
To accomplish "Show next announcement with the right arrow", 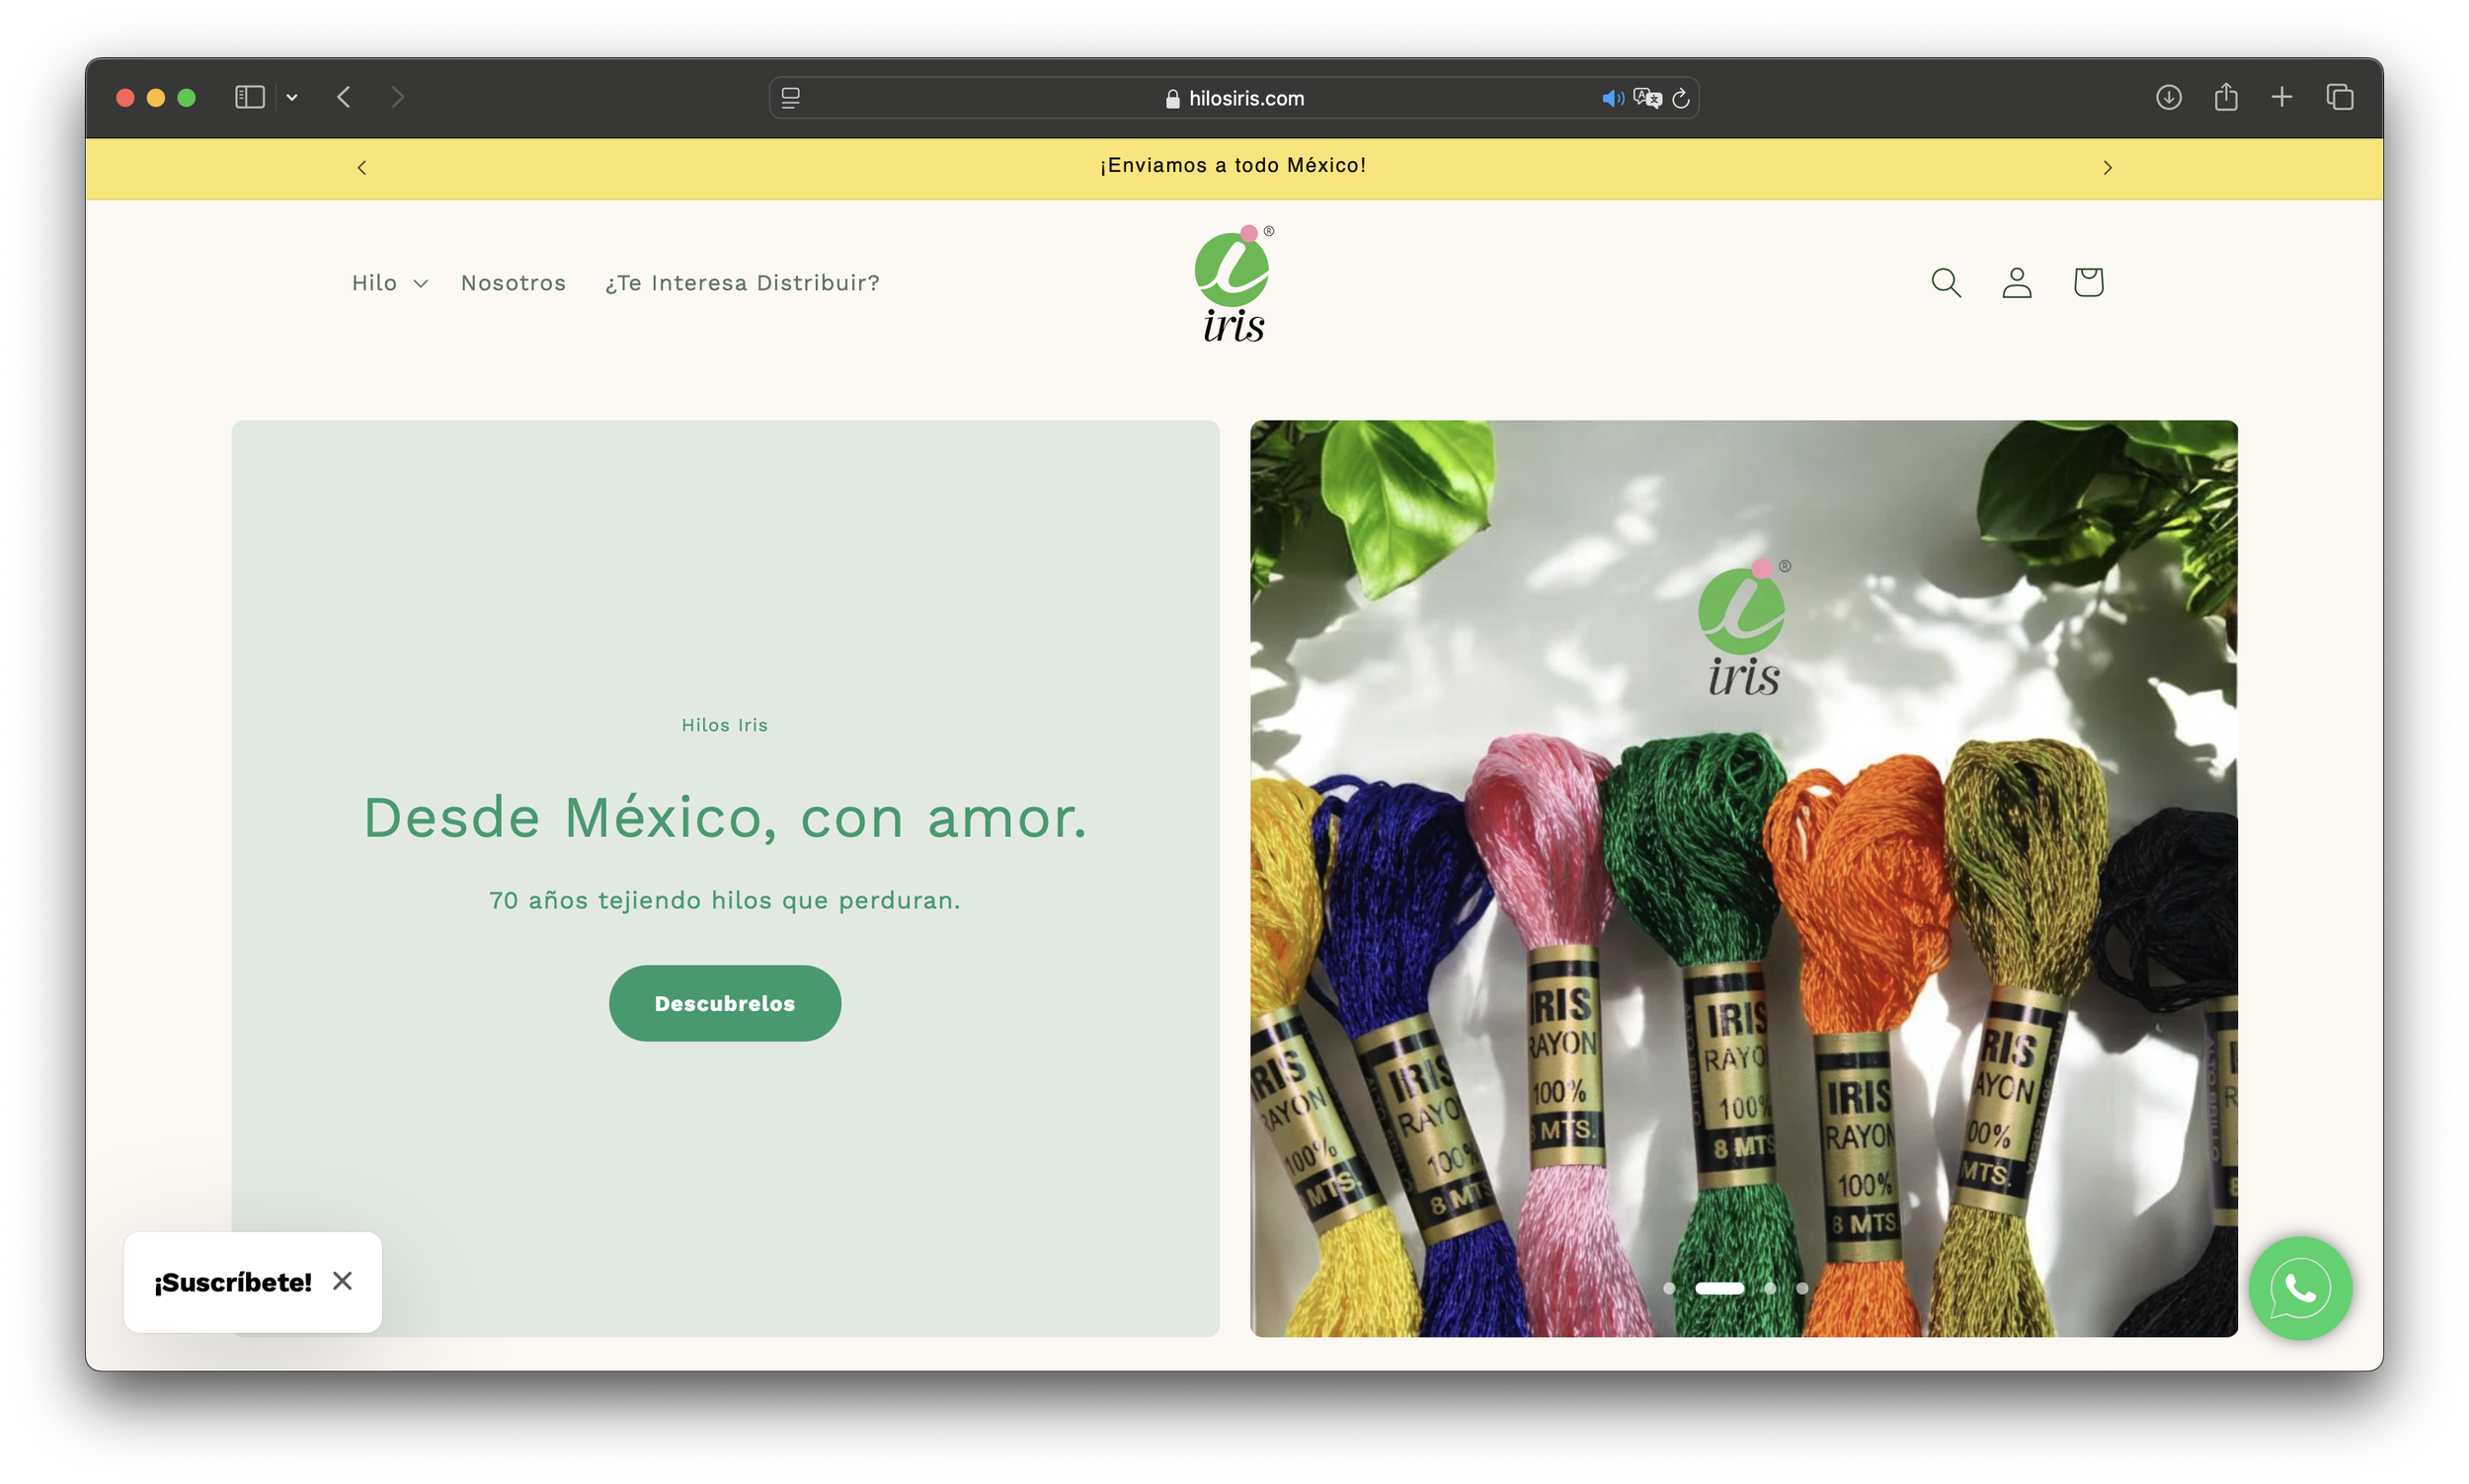I will click(2107, 168).
